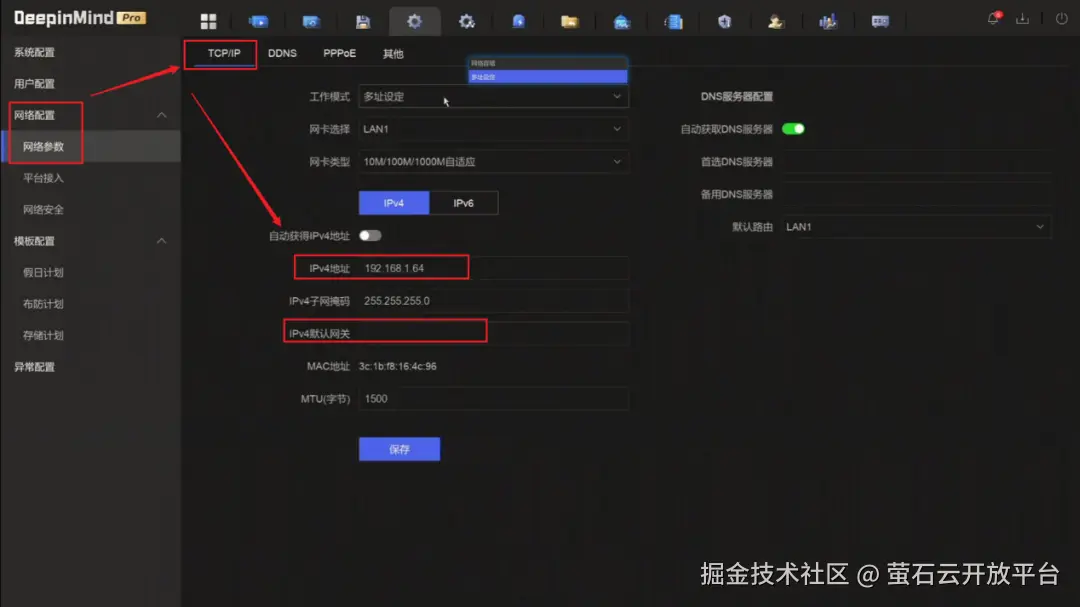Image resolution: width=1080 pixels, height=607 pixels.
Task: Click the 保存 save button
Action: tap(399, 448)
